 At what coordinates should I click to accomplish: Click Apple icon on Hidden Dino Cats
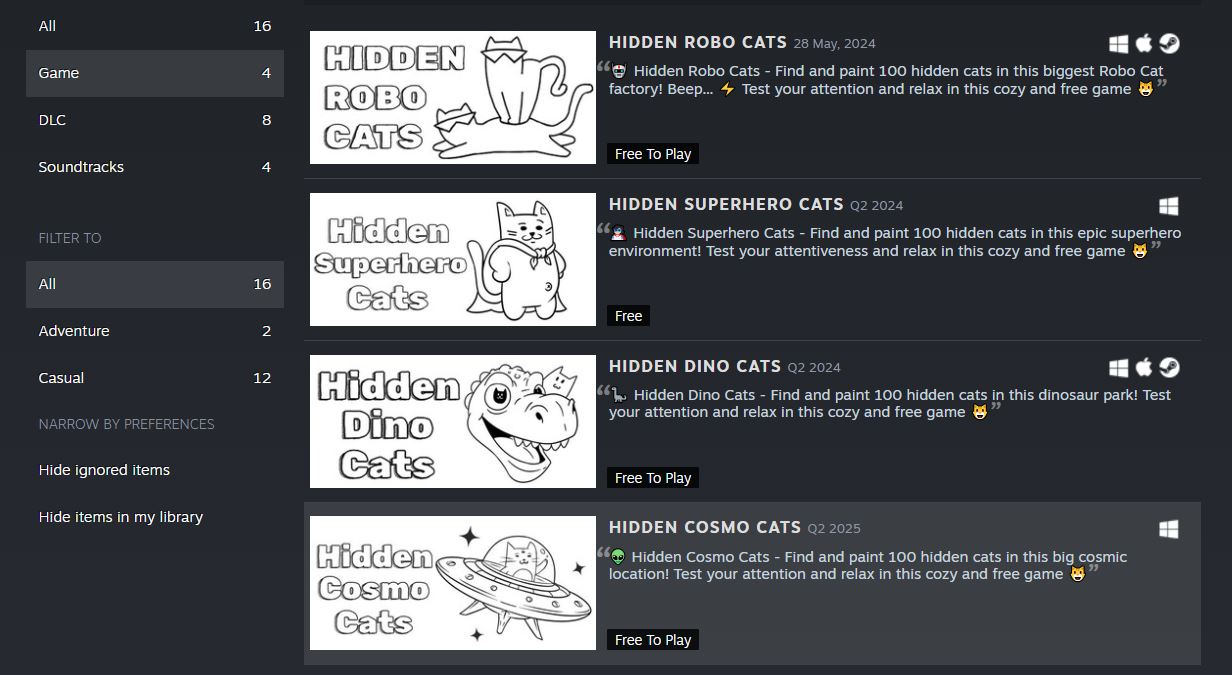[1144, 367]
